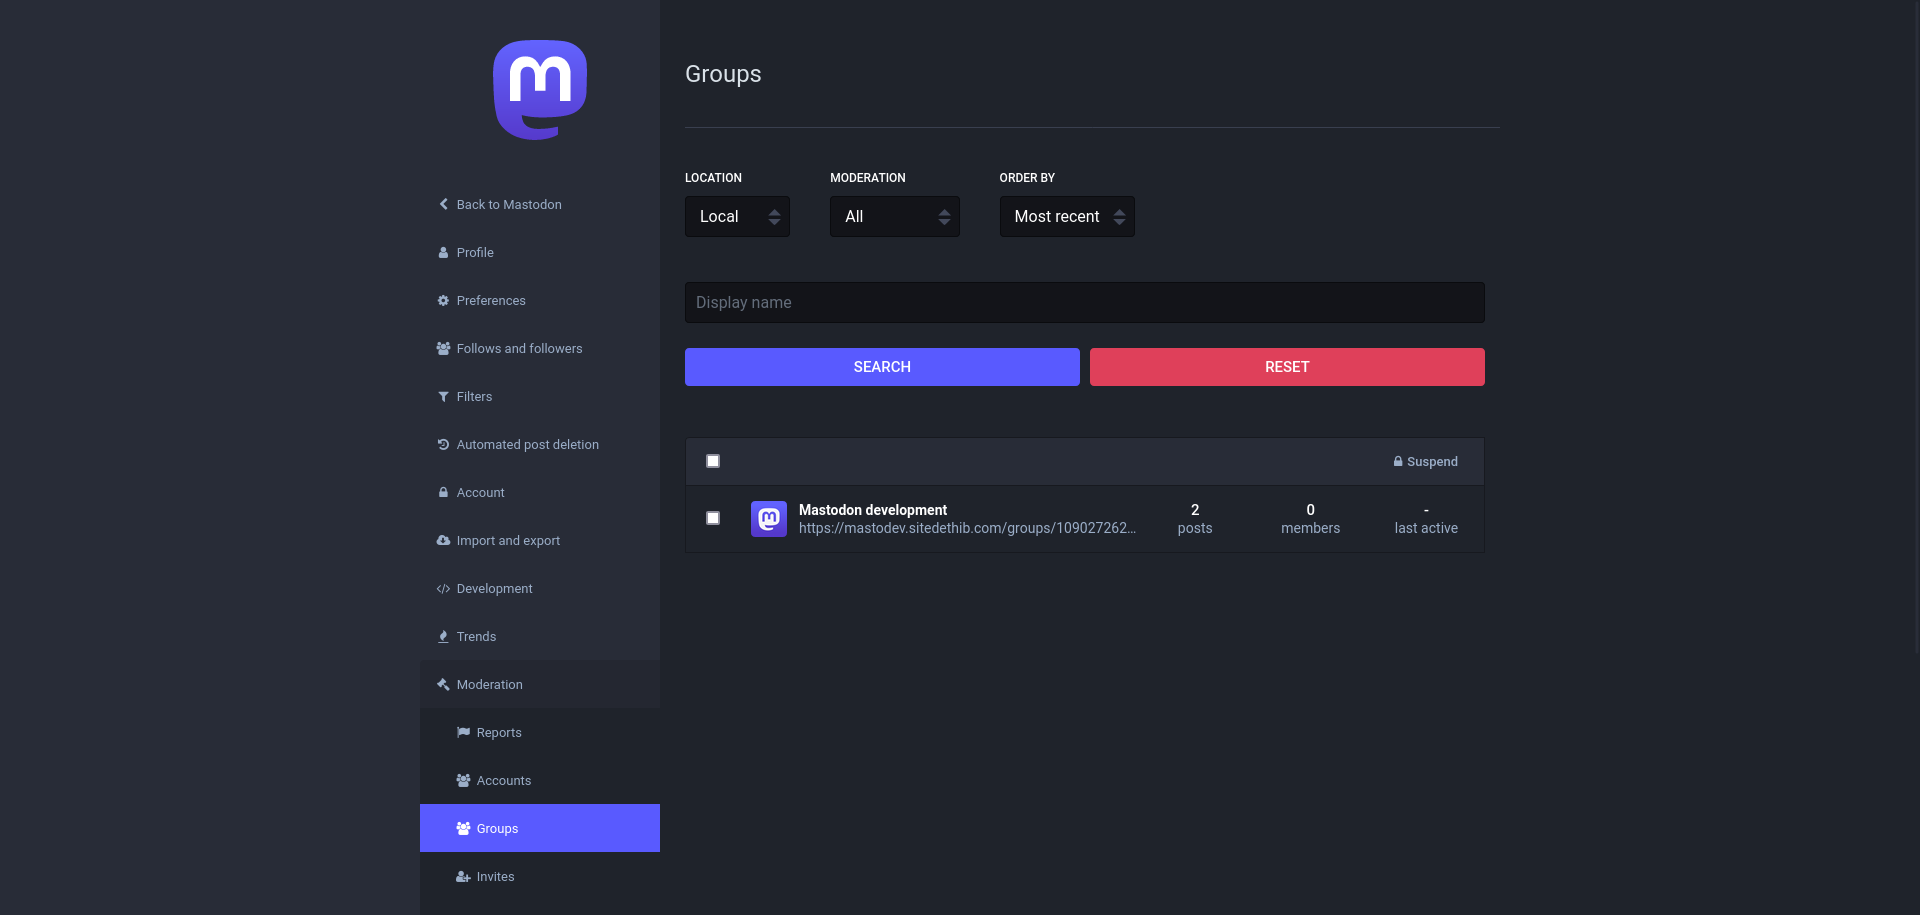This screenshot has width=1920, height=915.
Task: Click the Import and export cloud icon
Action: (x=443, y=540)
